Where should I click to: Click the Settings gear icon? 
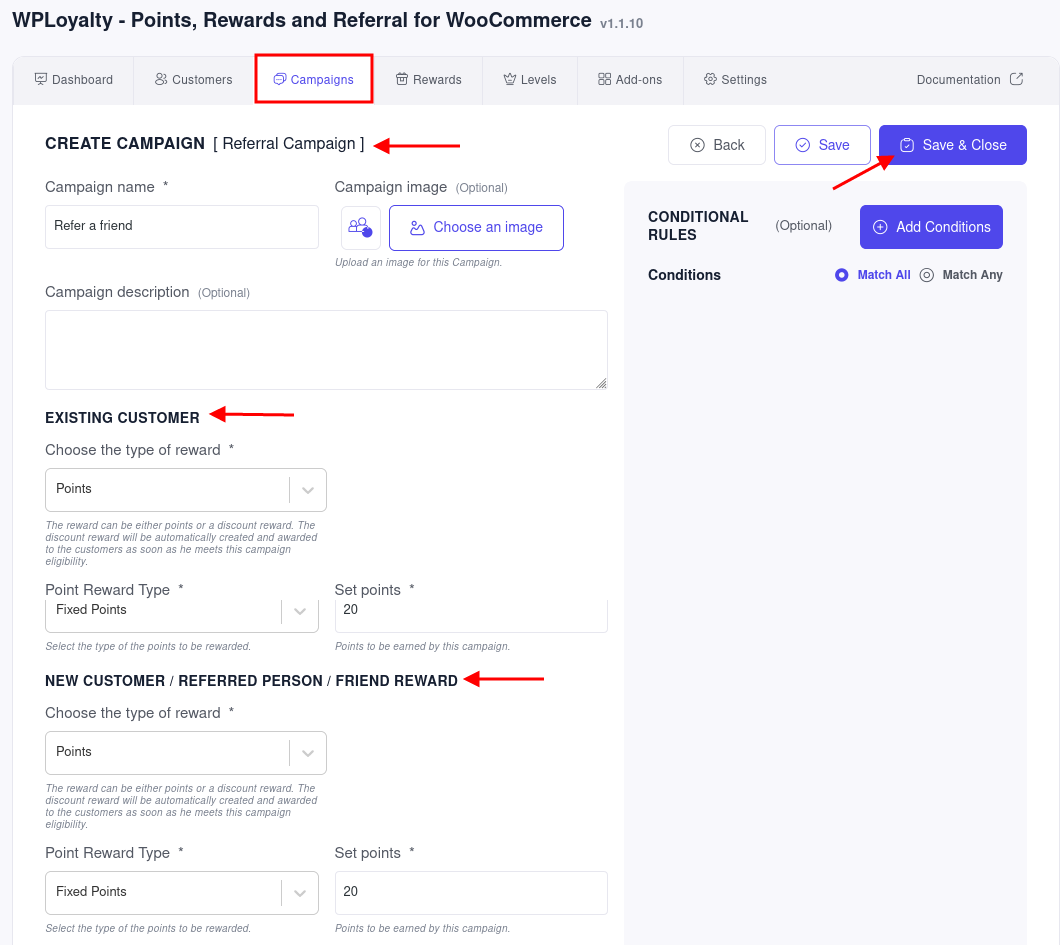point(708,79)
